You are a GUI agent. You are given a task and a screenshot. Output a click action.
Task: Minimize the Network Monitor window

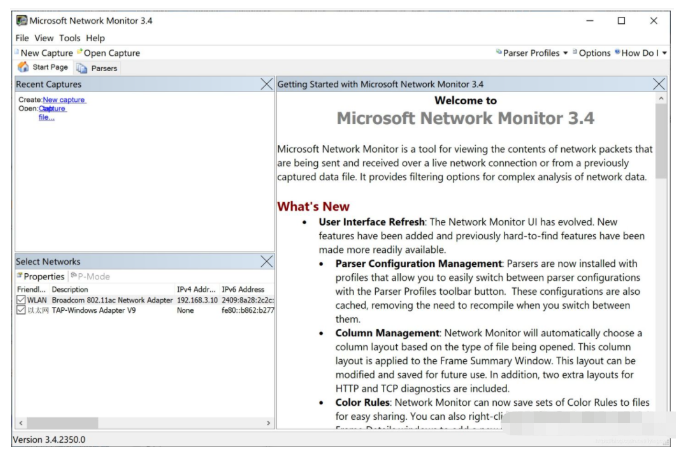pyautogui.click(x=590, y=20)
